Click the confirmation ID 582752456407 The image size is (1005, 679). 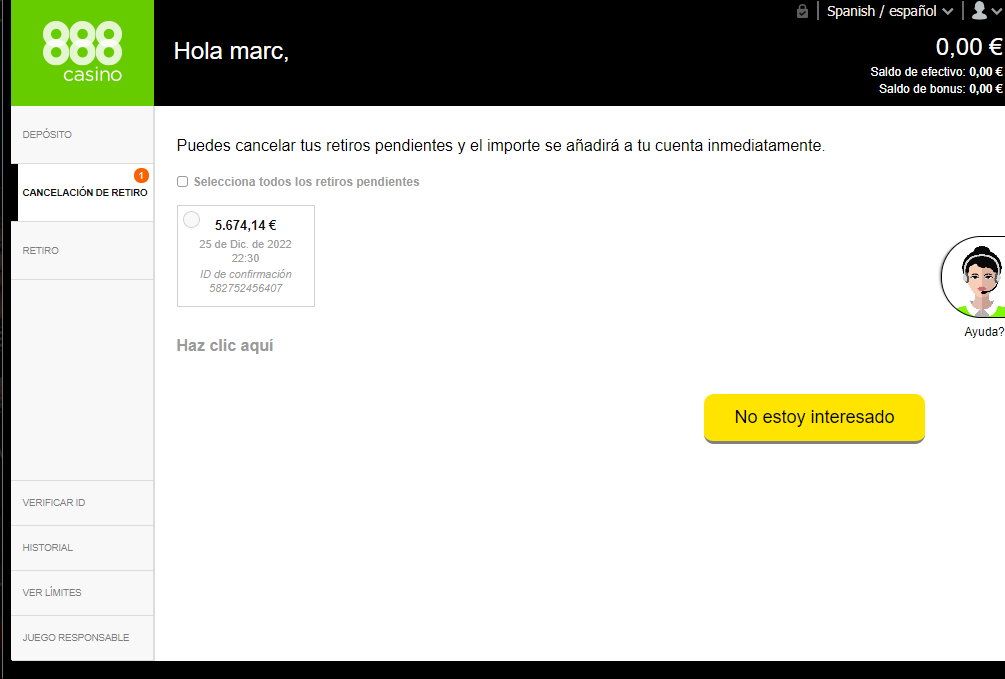(x=246, y=288)
